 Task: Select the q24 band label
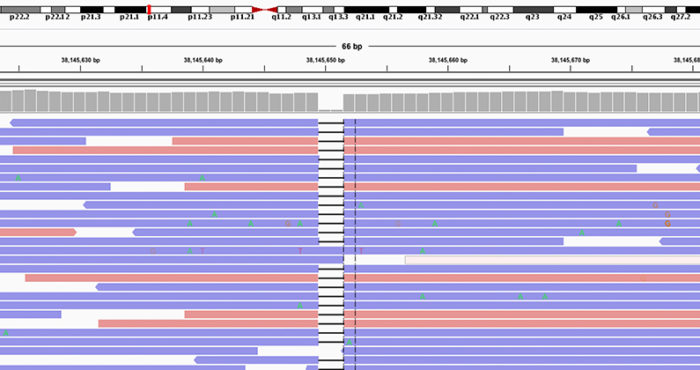pos(564,17)
